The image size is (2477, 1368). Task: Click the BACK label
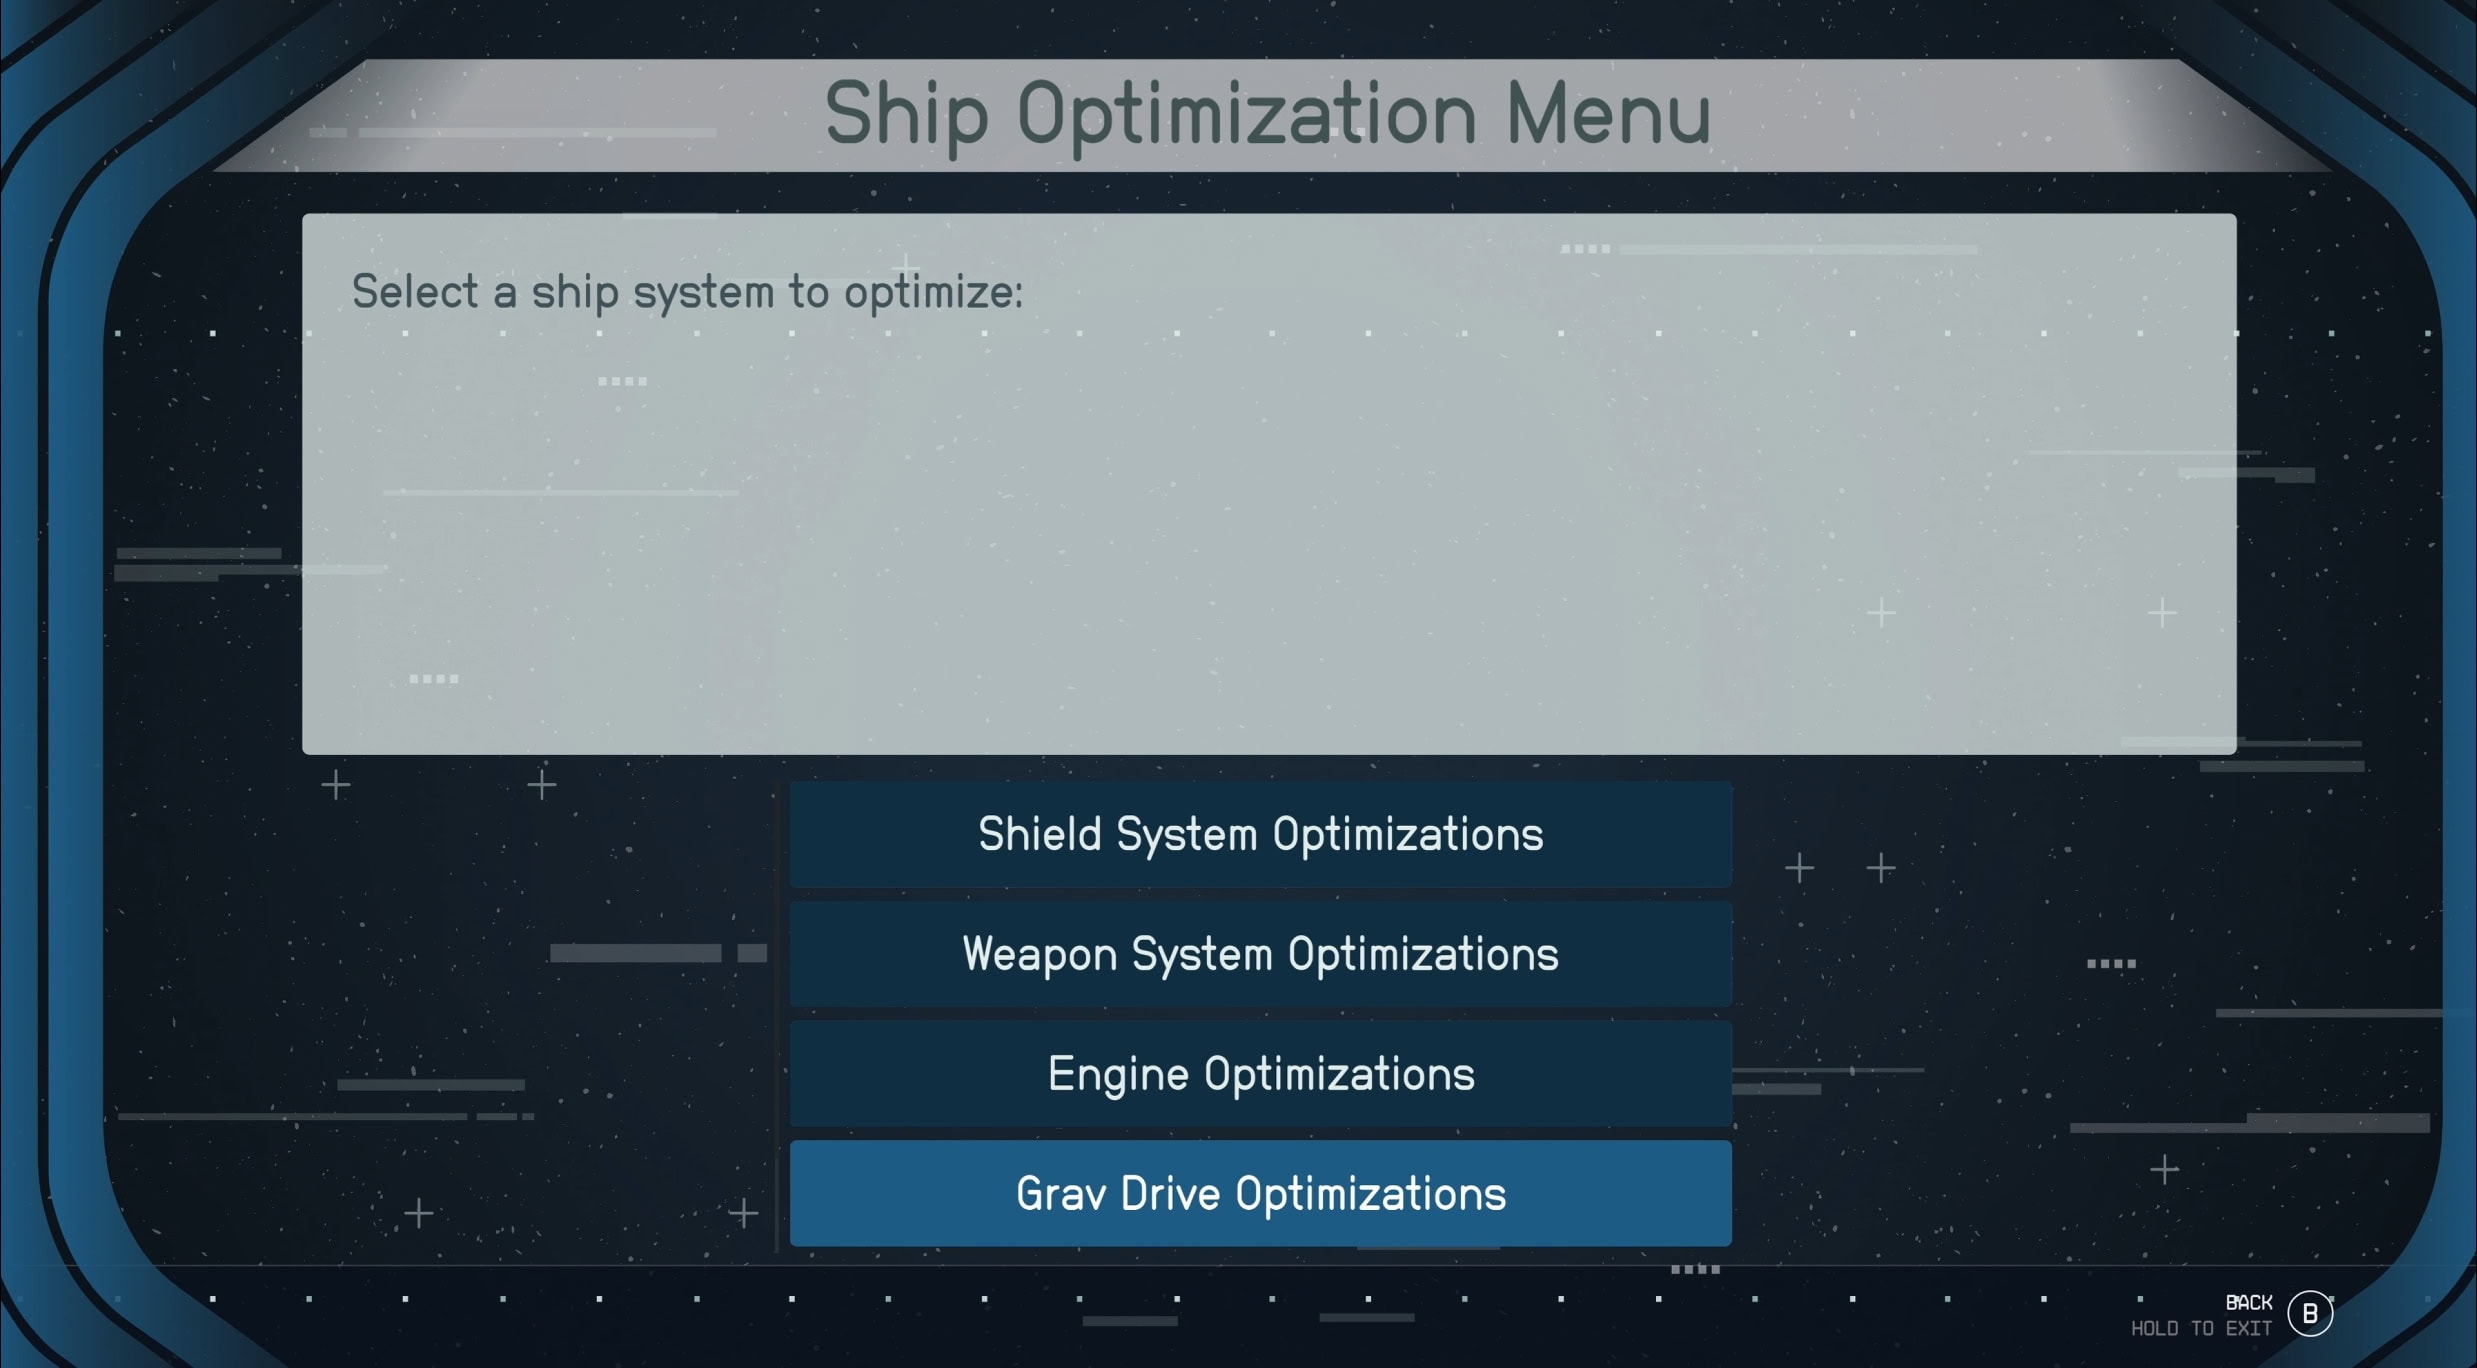2248,1302
